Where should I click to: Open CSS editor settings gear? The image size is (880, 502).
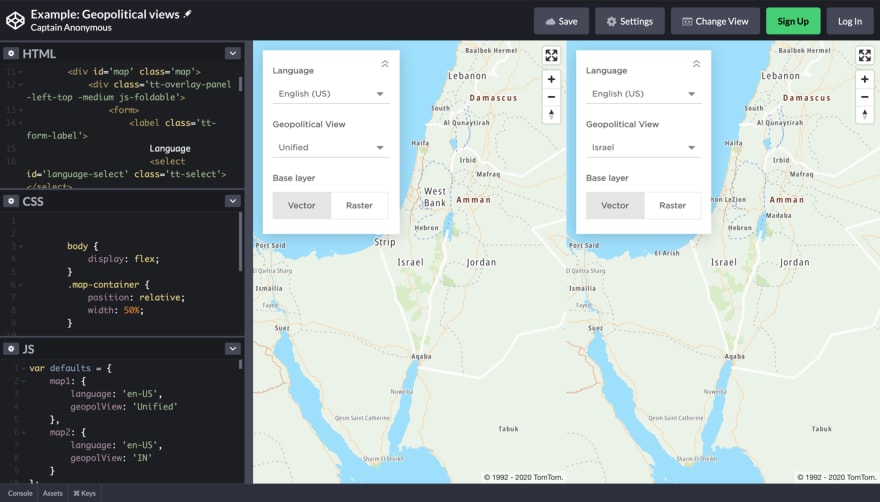(11, 201)
